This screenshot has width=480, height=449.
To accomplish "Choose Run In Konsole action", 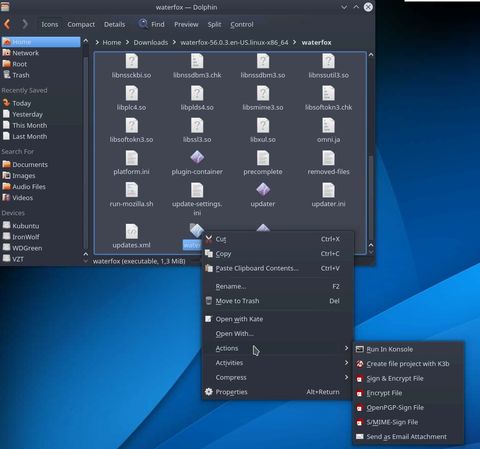I will coord(408,349).
